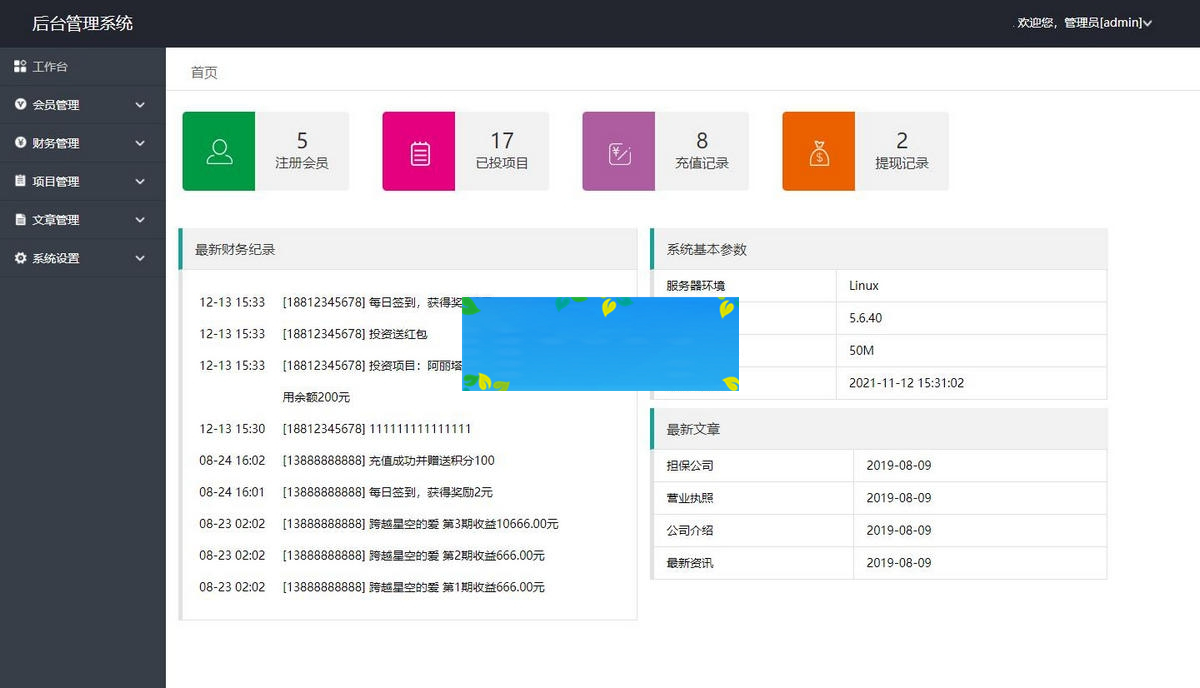Click the 系统设置 gear icon
This screenshot has height=688, width=1200.
coord(20,257)
